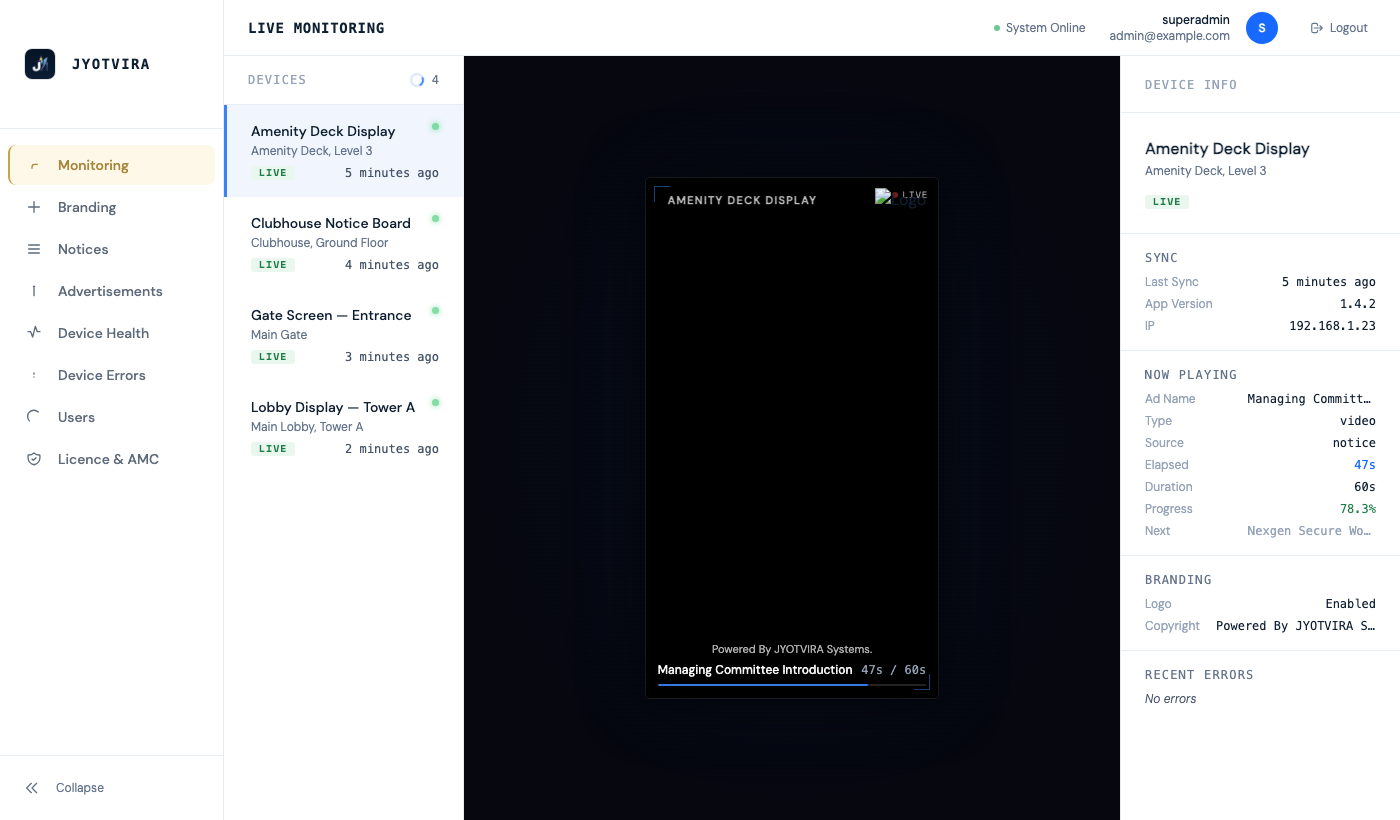
Task: Open Licence & AMC page
Action: 111,459
